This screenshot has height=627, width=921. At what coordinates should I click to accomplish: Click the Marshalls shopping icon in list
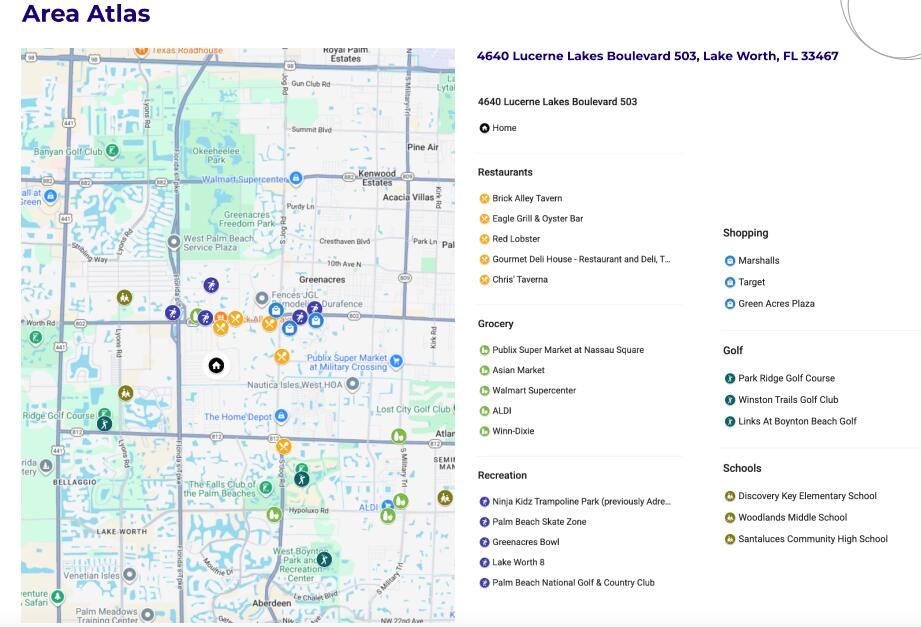pos(730,261)
